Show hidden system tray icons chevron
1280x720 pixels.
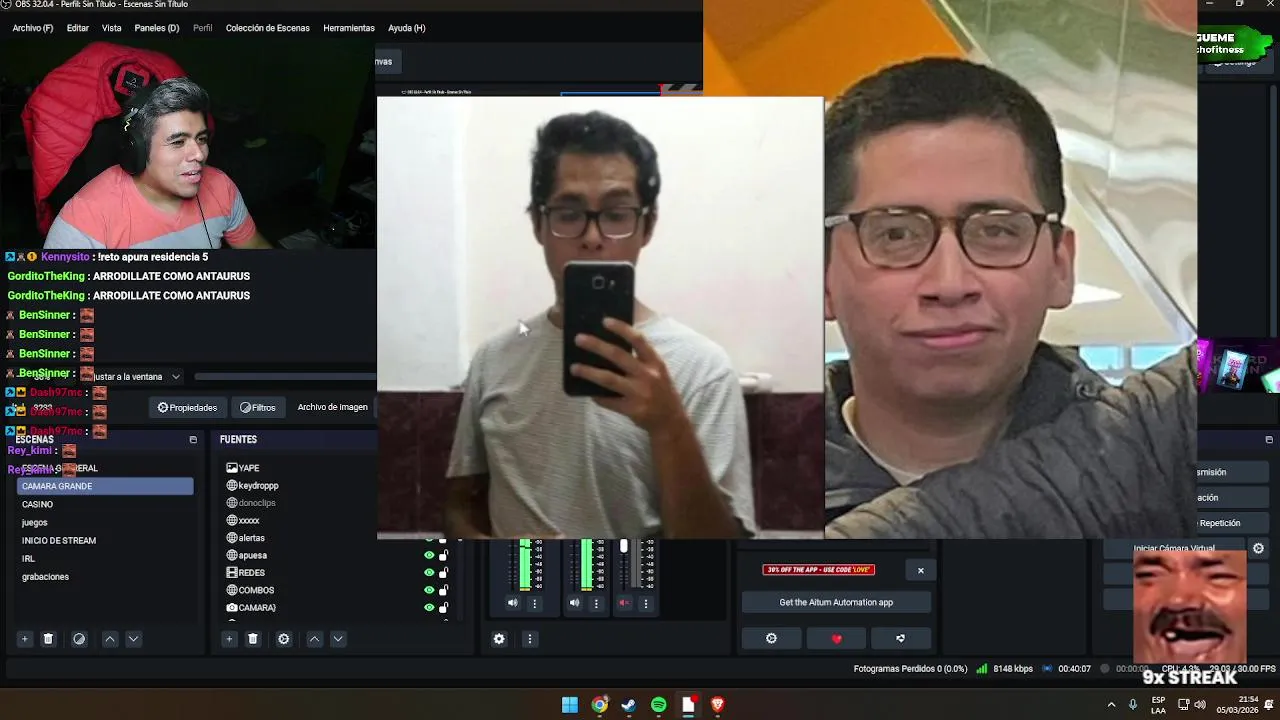point(1111,705)
